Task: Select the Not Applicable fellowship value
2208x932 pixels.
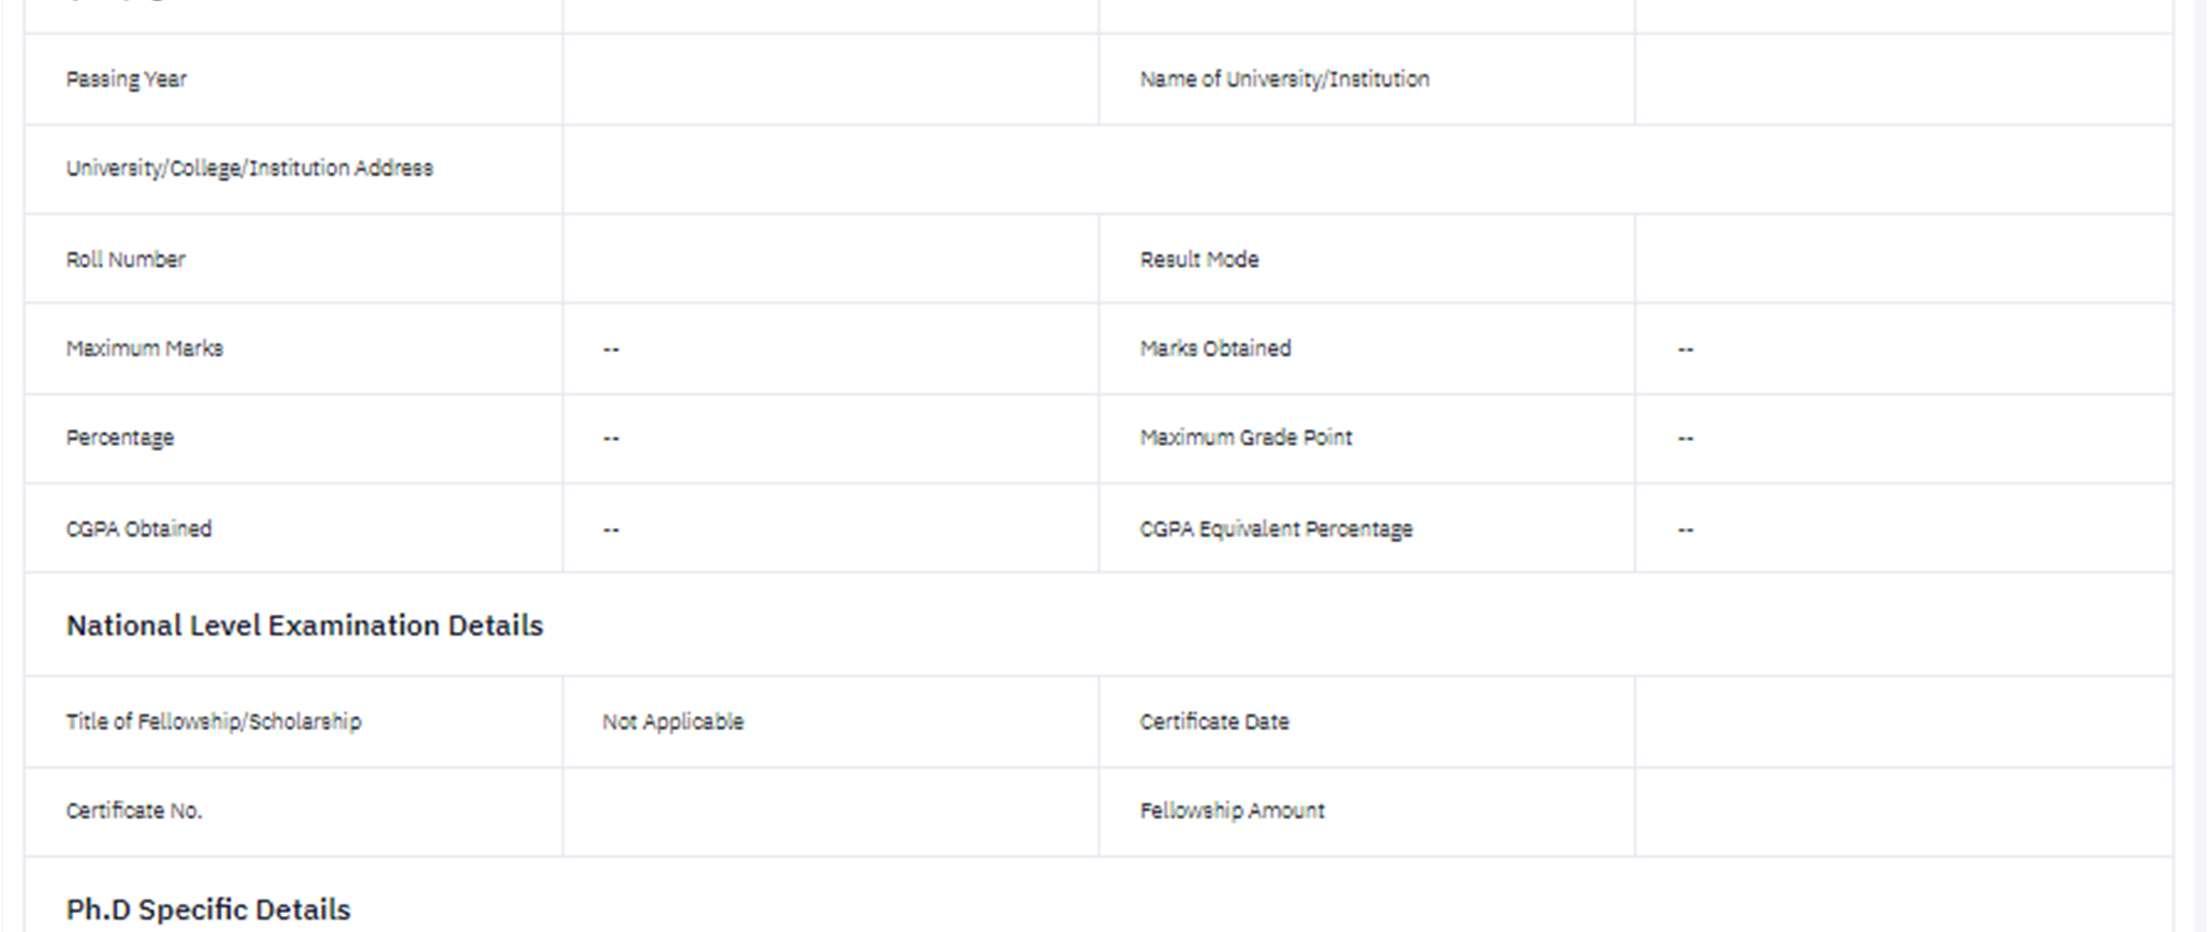Action: [x=673, y=721]
